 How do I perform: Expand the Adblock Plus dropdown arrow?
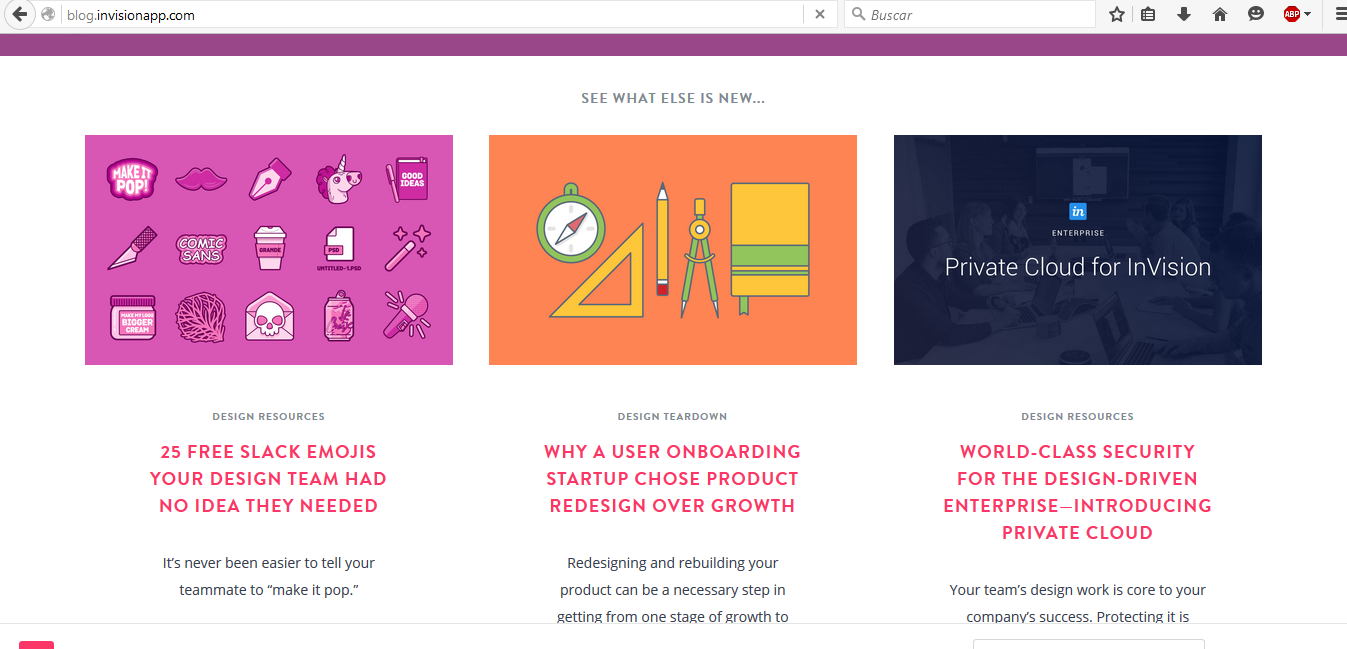[x=1308, y=14]
